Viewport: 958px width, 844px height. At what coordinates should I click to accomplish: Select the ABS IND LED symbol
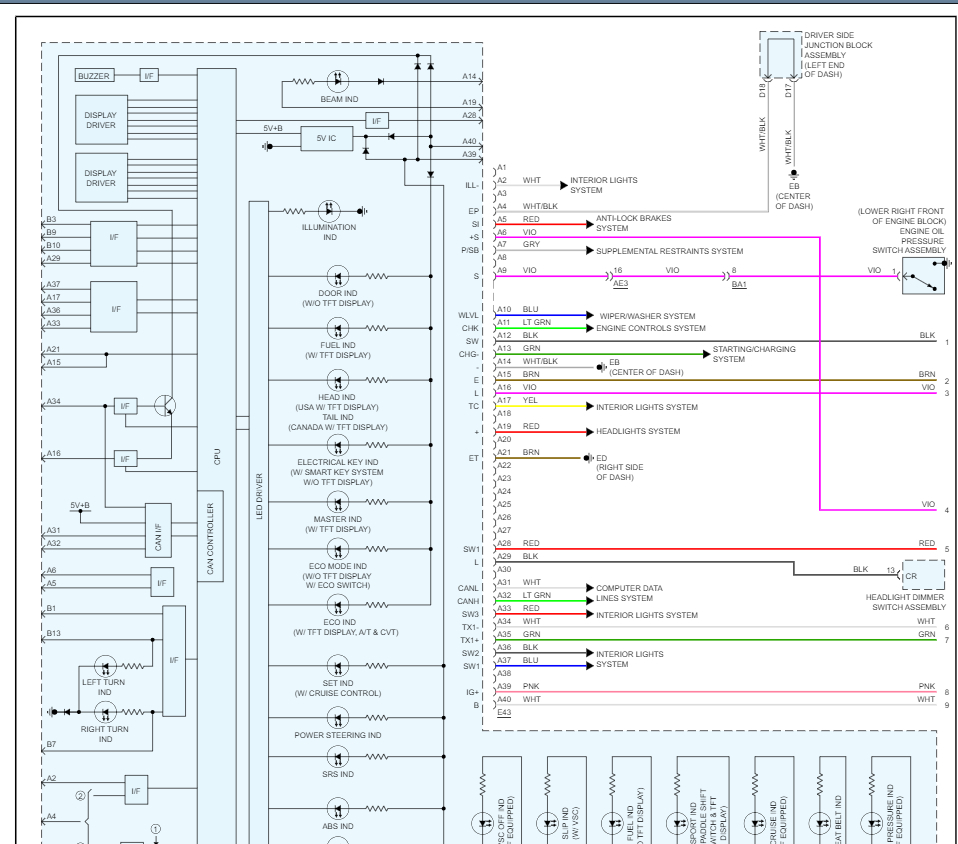click(338, 809)
